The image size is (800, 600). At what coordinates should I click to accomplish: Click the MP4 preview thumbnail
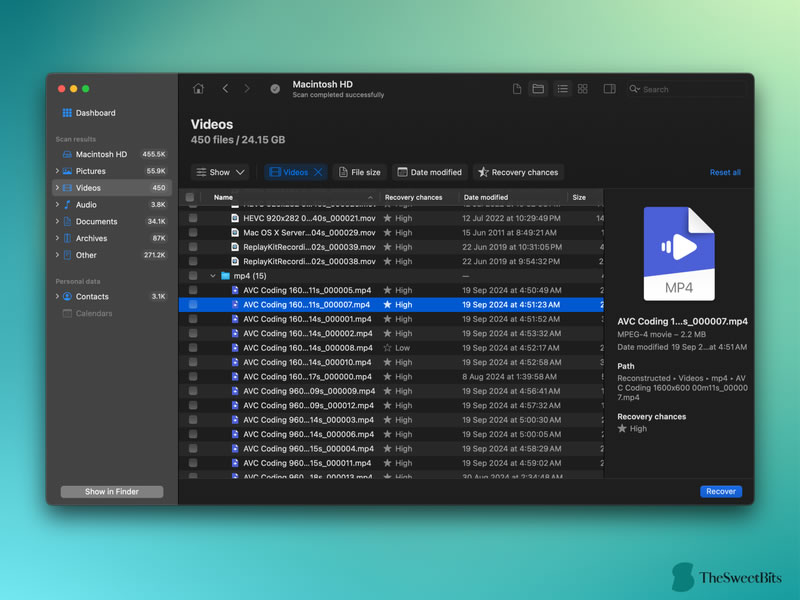pos(679,254)
